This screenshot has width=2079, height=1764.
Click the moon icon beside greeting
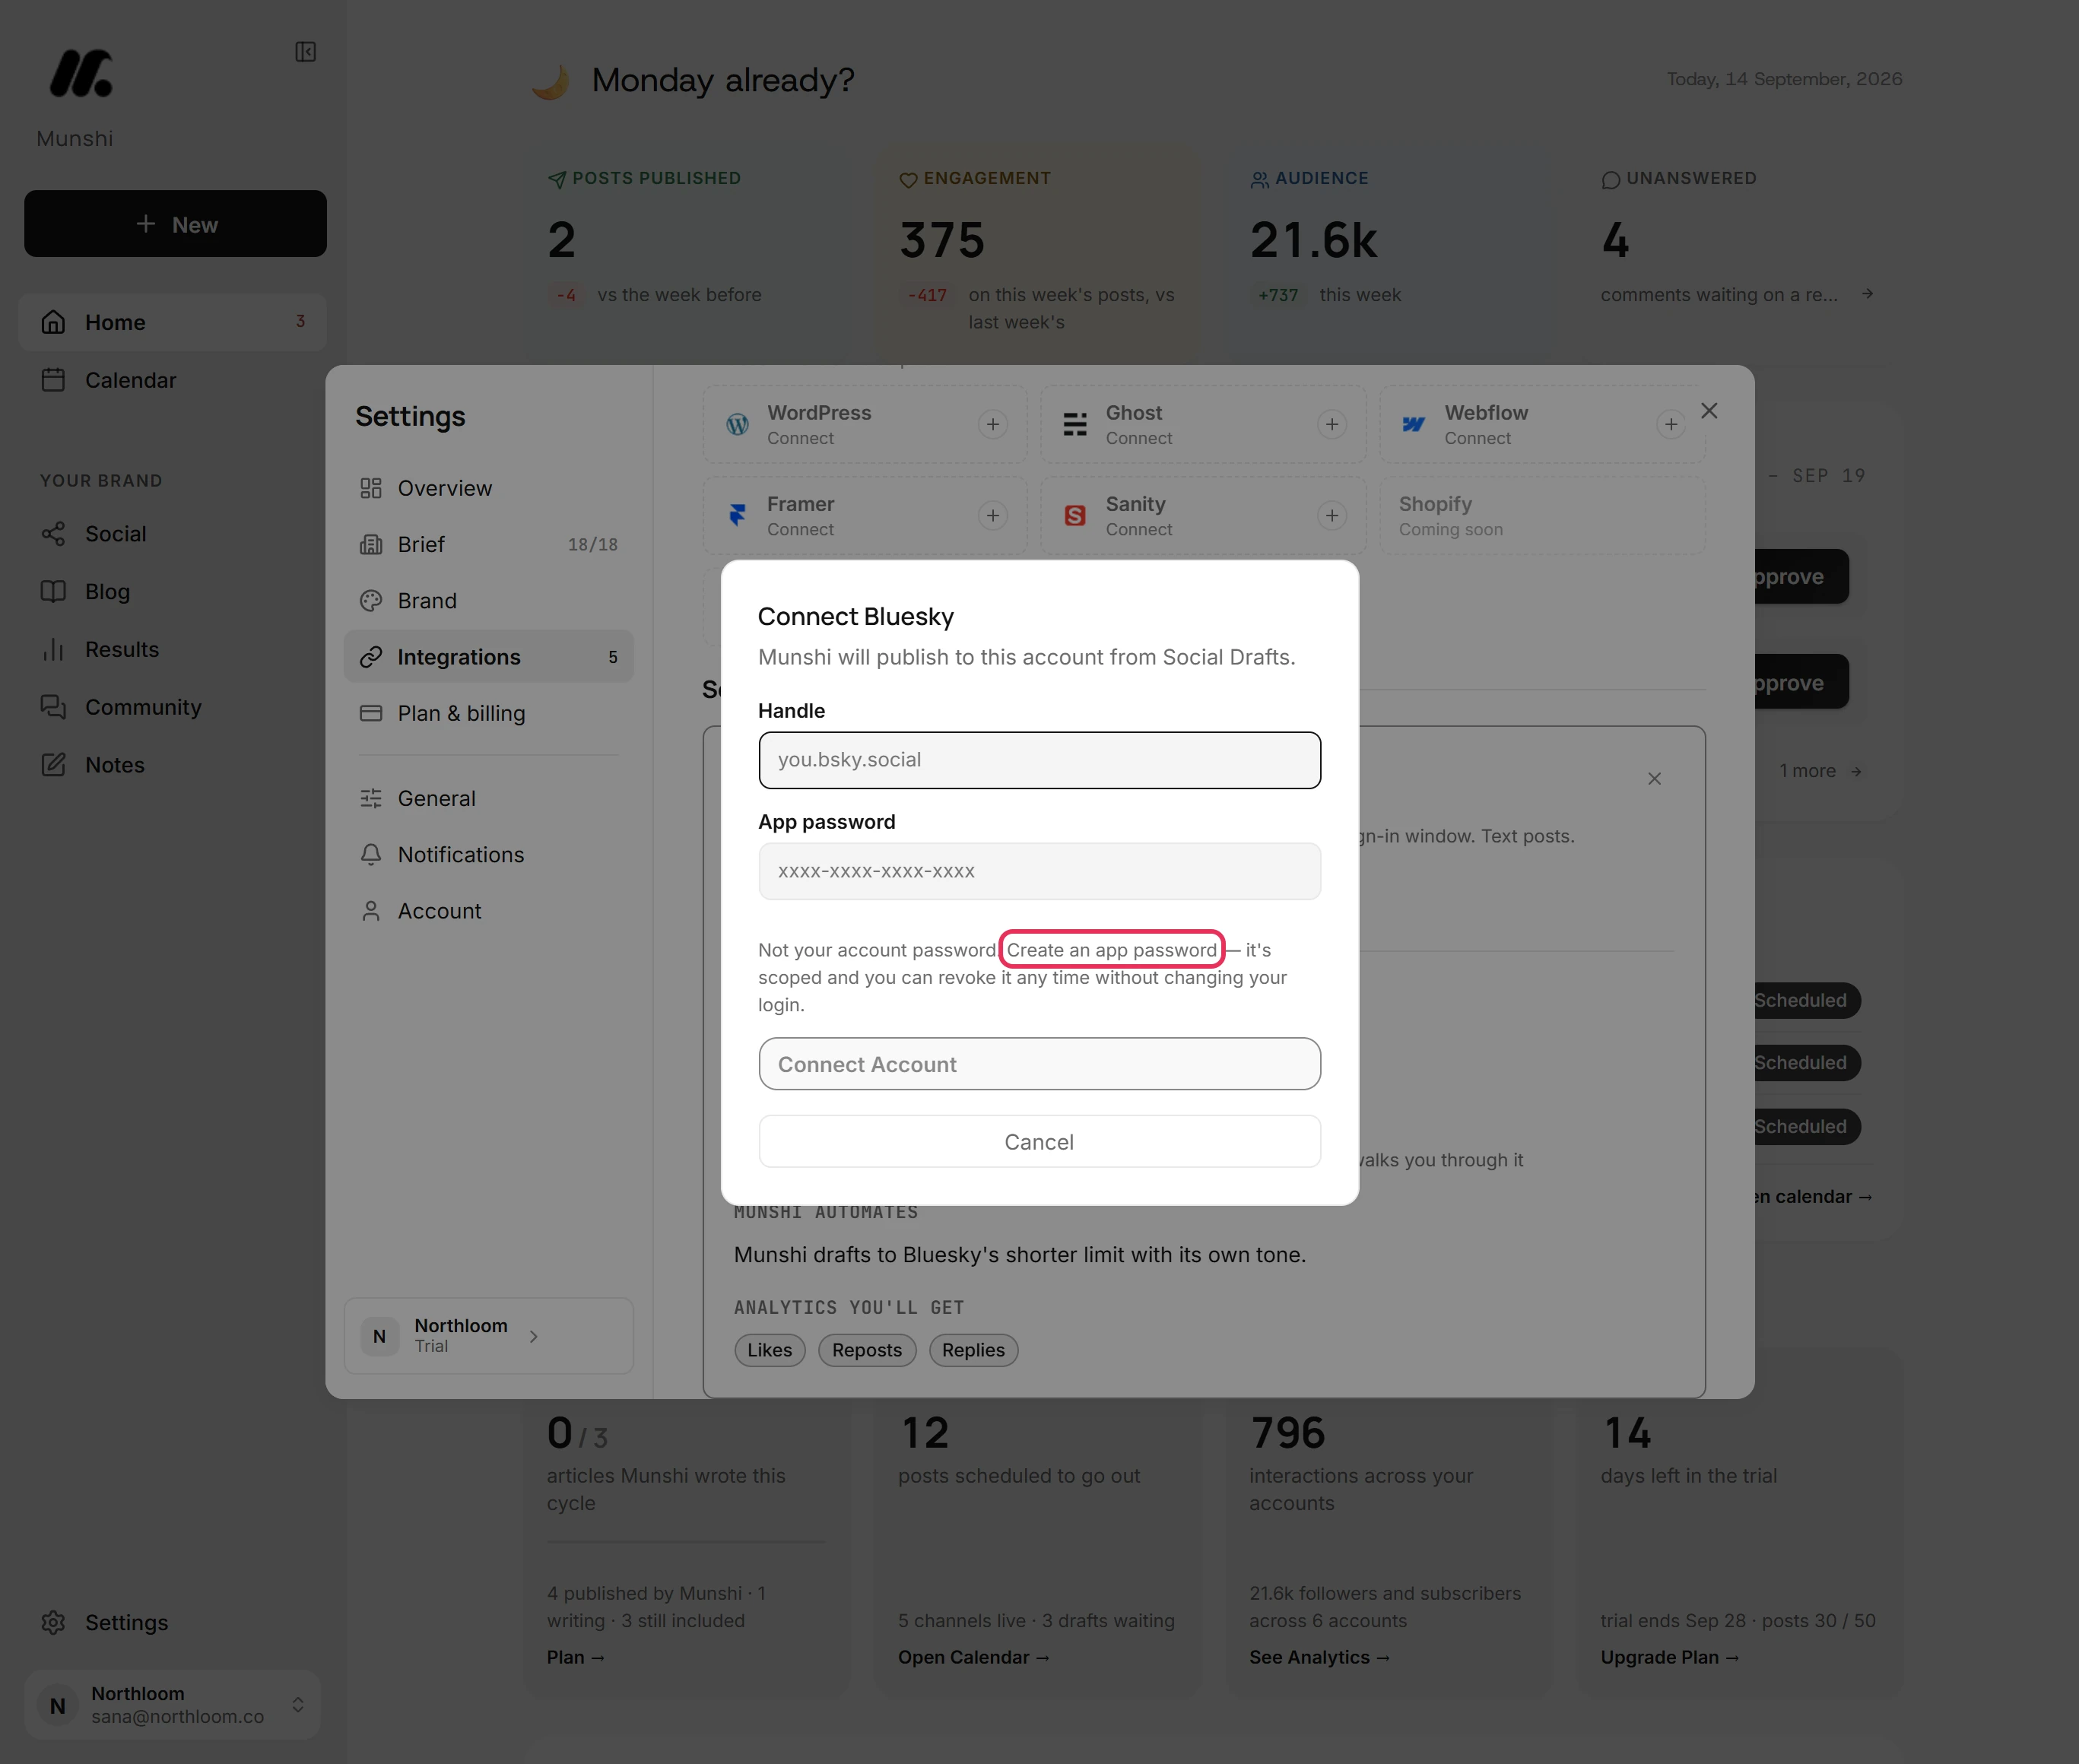click(x=551, y=81)
